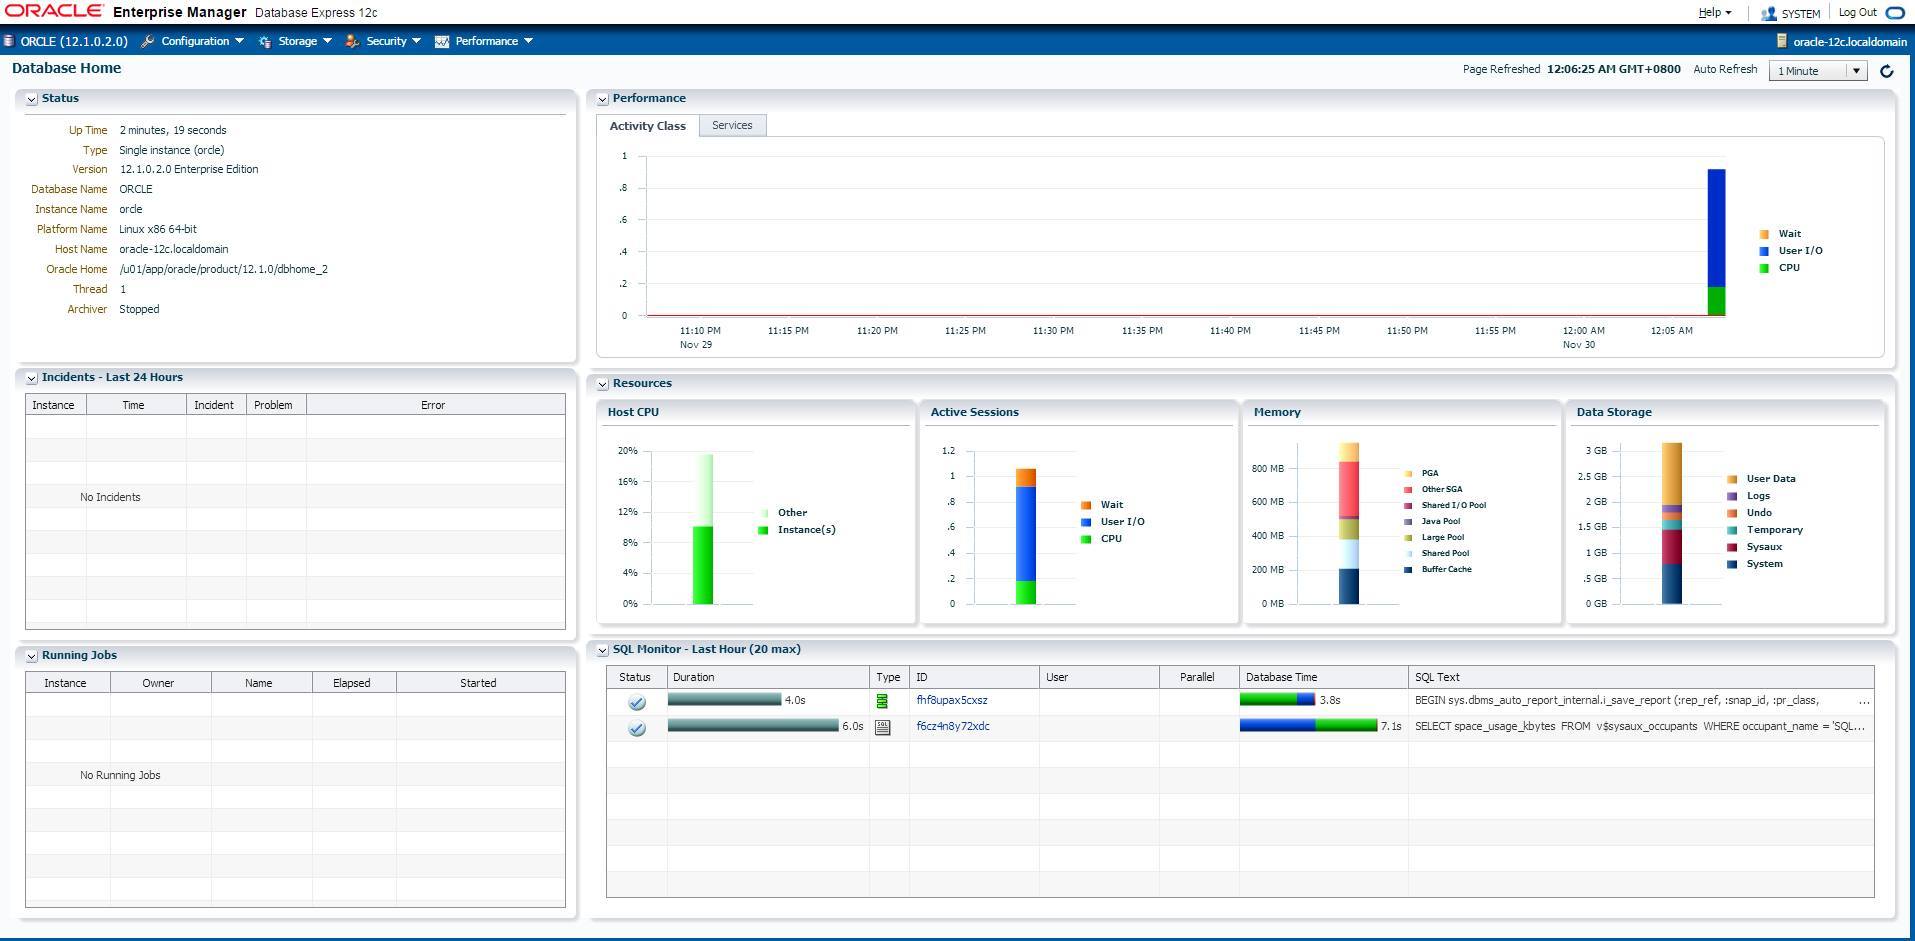1915x941 pixels.
Task: Click the Incident column header
Action: point(214,405)
